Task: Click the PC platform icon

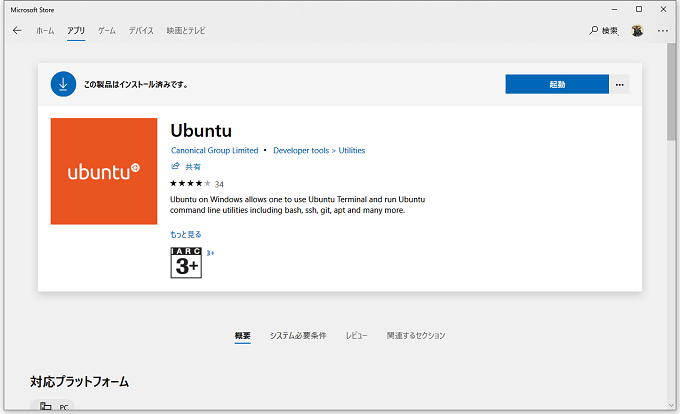Action: (x=46, y=406)
